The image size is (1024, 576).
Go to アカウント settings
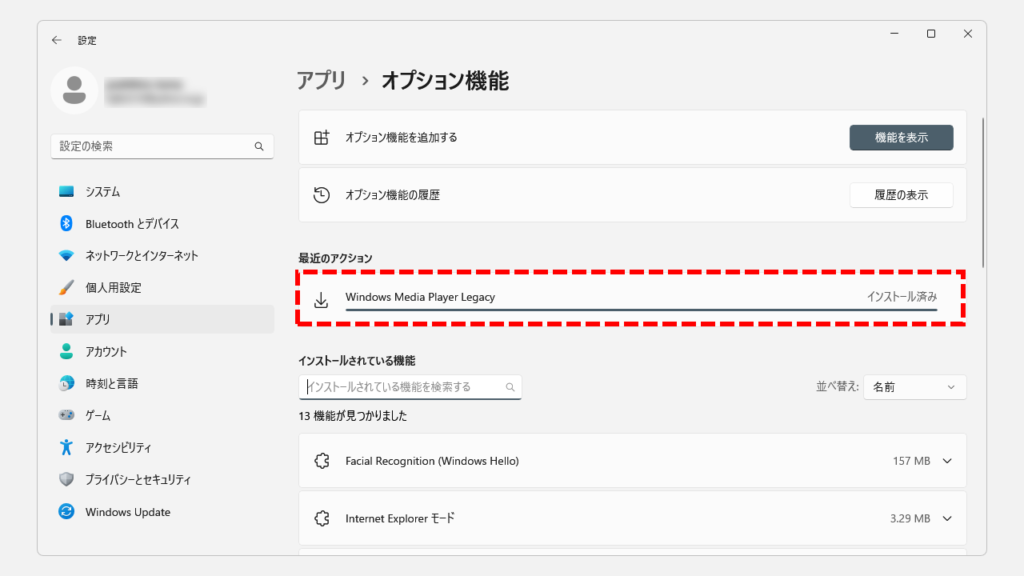coord(106,352)
